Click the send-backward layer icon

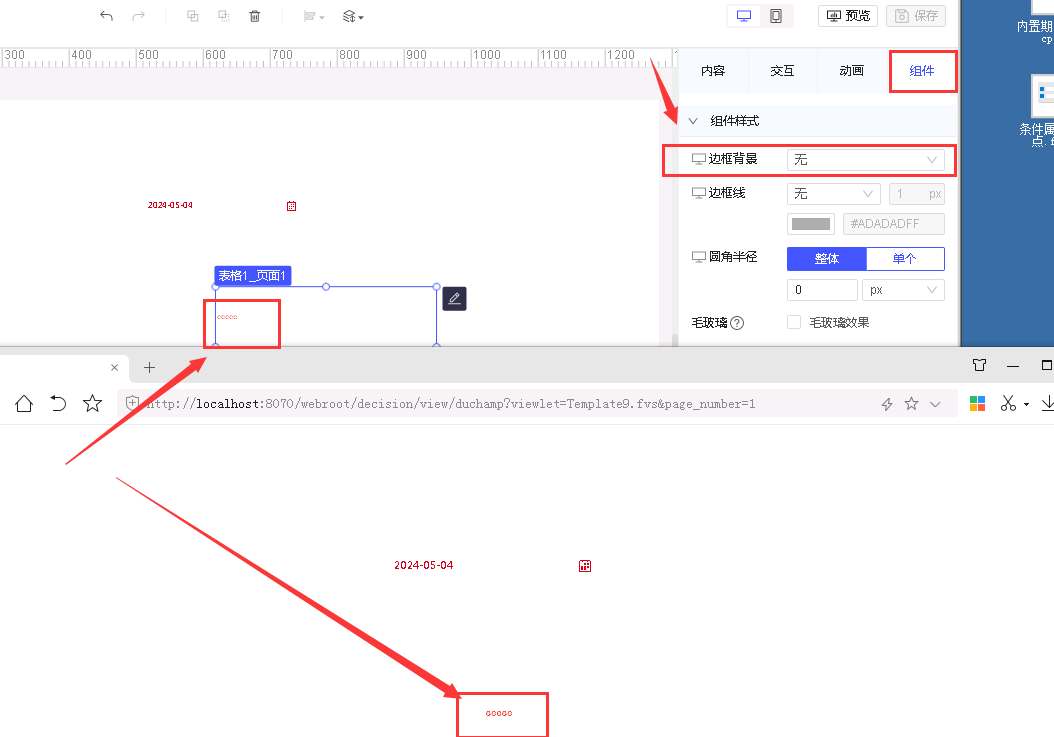[x=224, y=16]
